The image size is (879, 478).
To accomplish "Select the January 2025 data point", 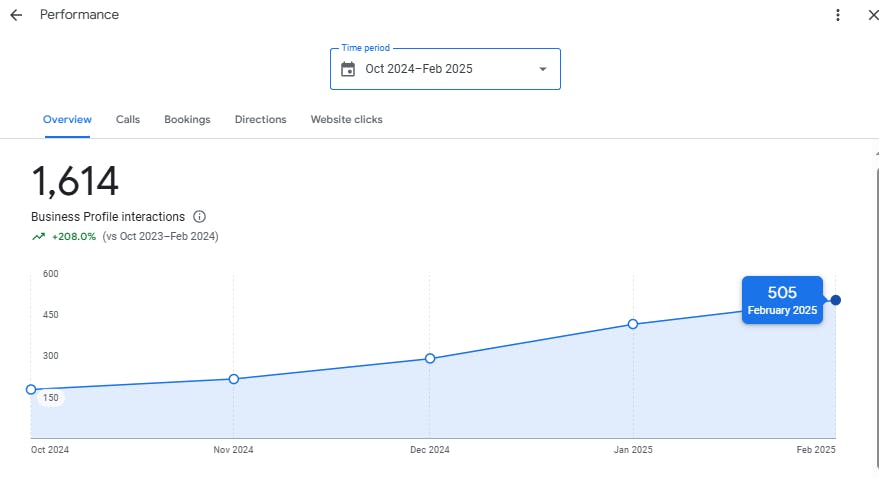I will (633, 324).
